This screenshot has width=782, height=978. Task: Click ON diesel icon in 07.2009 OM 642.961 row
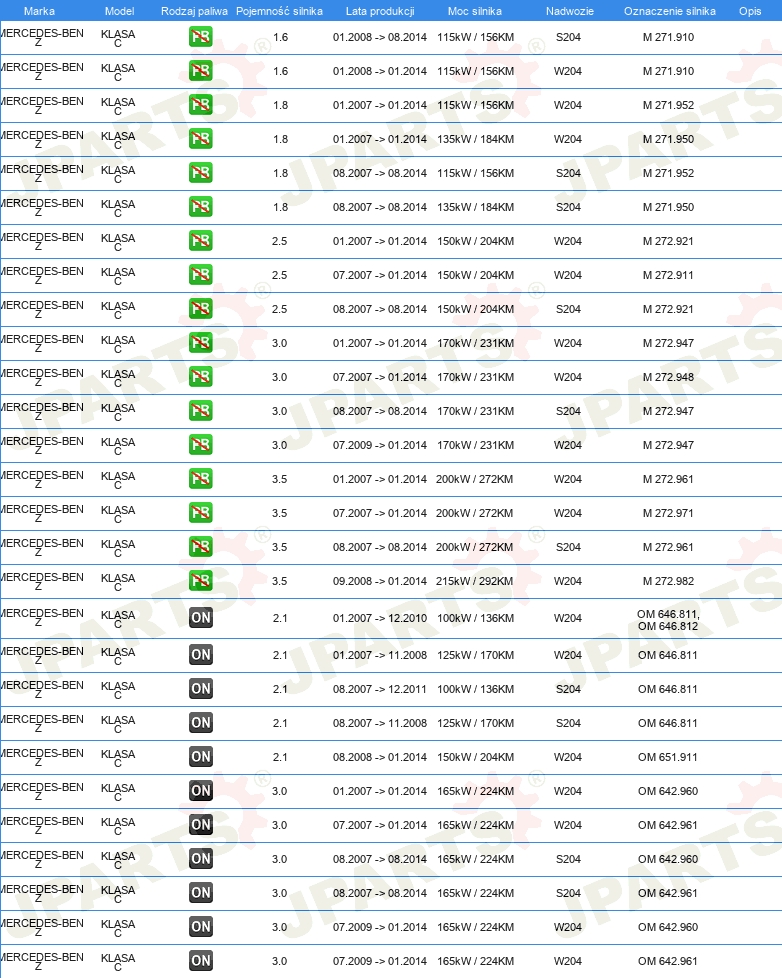point(201,961)
